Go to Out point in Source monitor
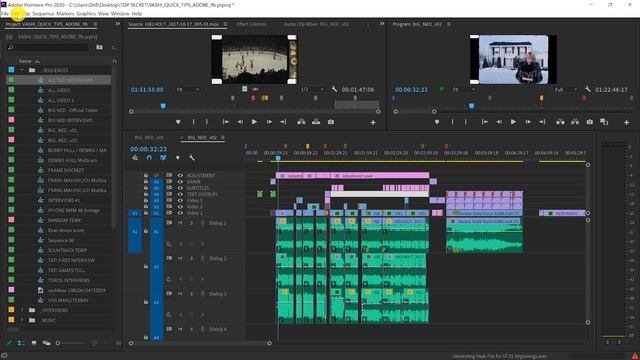Image resolution: width=640 pixels, height=360 pixels. (283, 122)
